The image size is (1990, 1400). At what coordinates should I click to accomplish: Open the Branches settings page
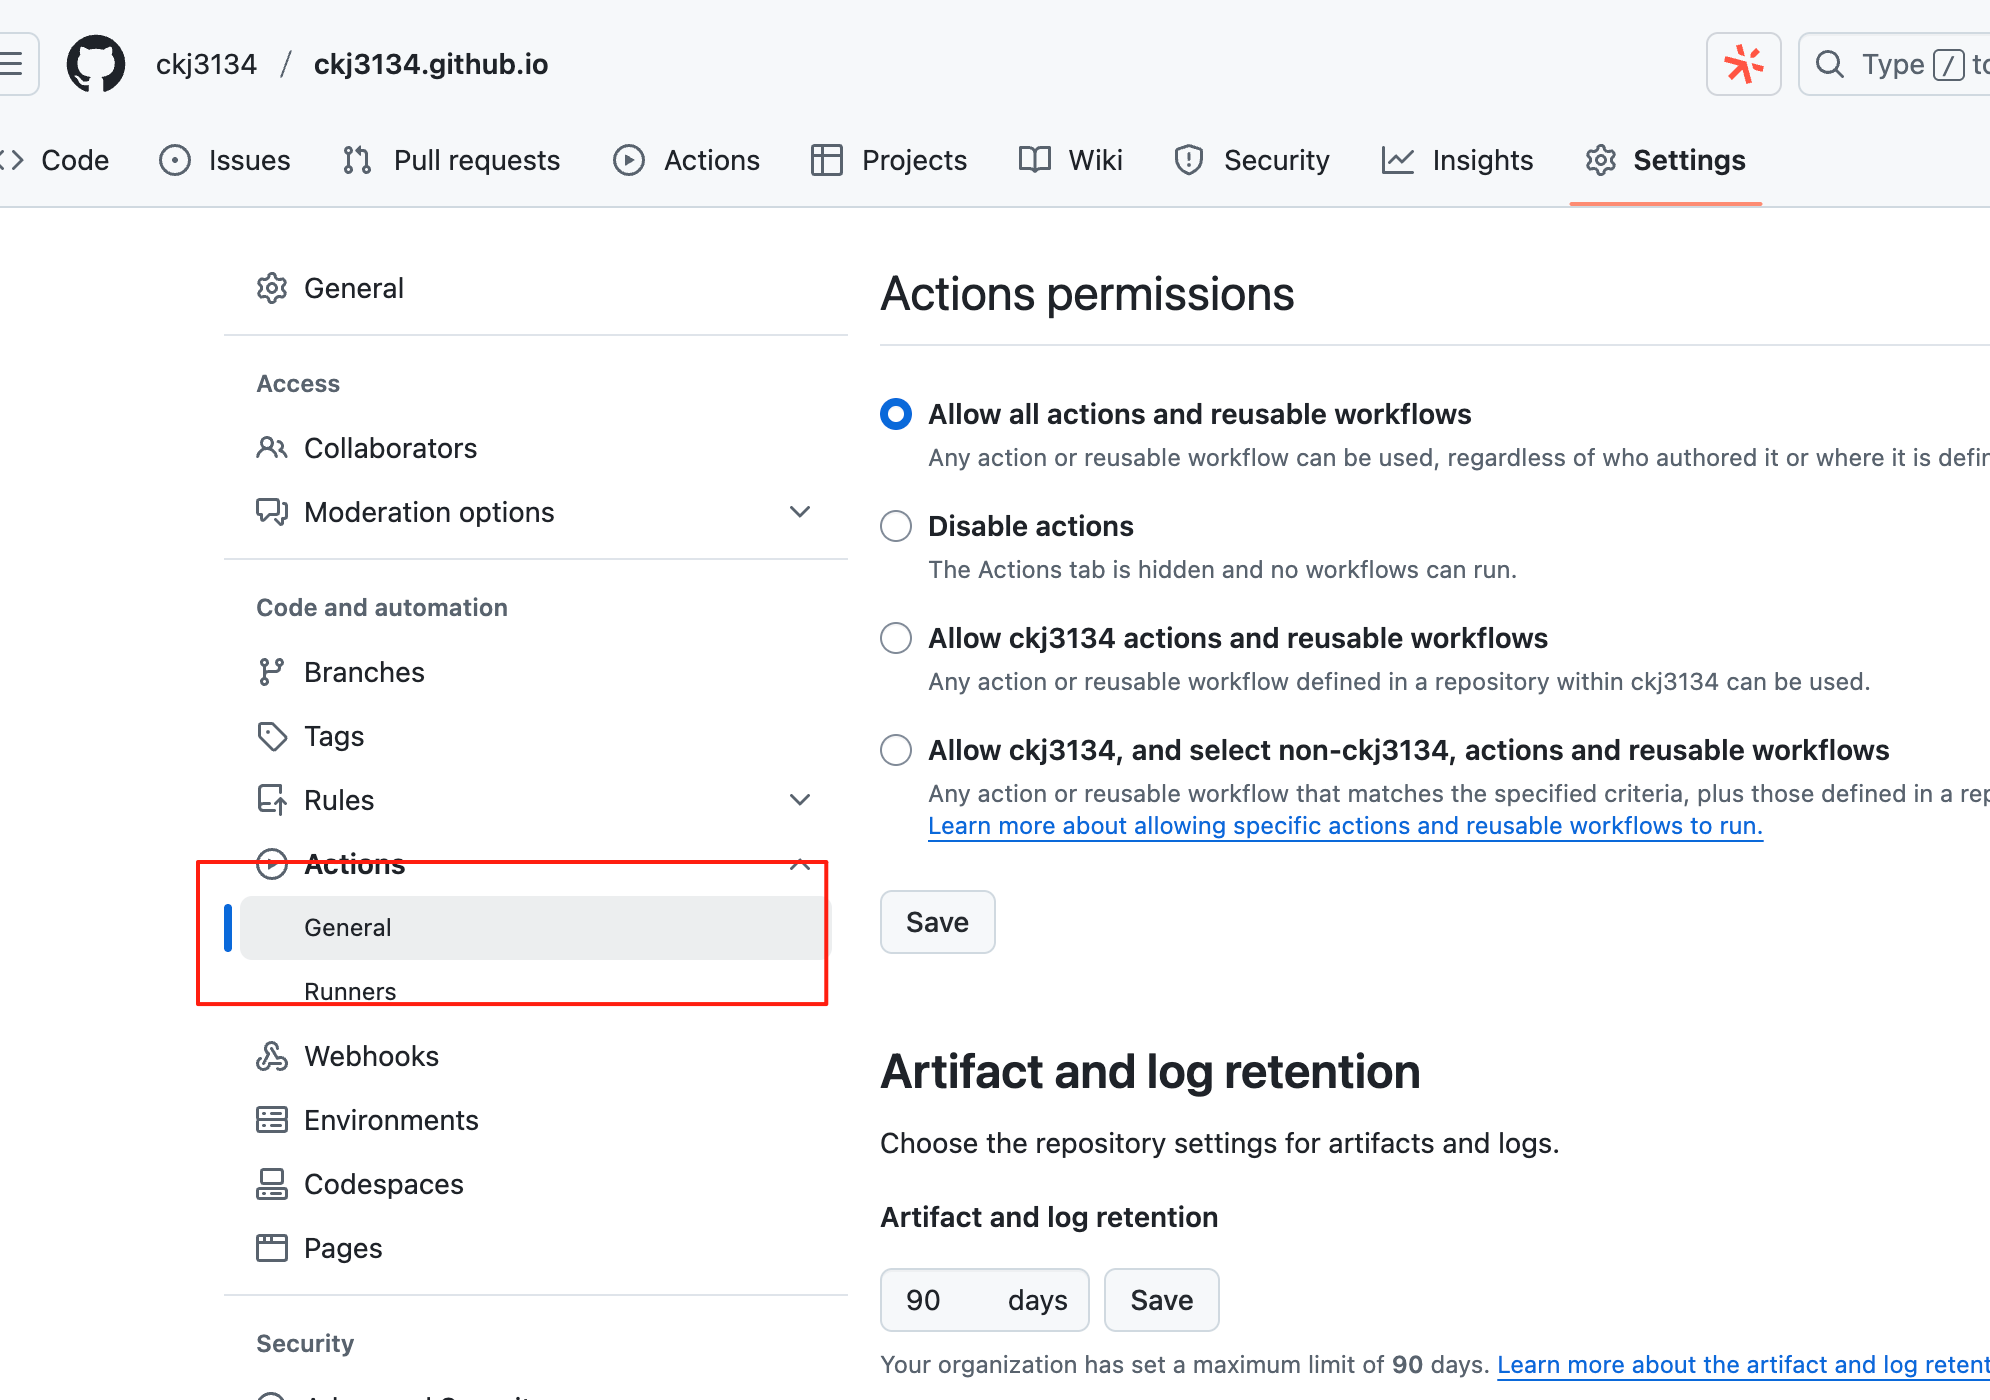point(364,672)
